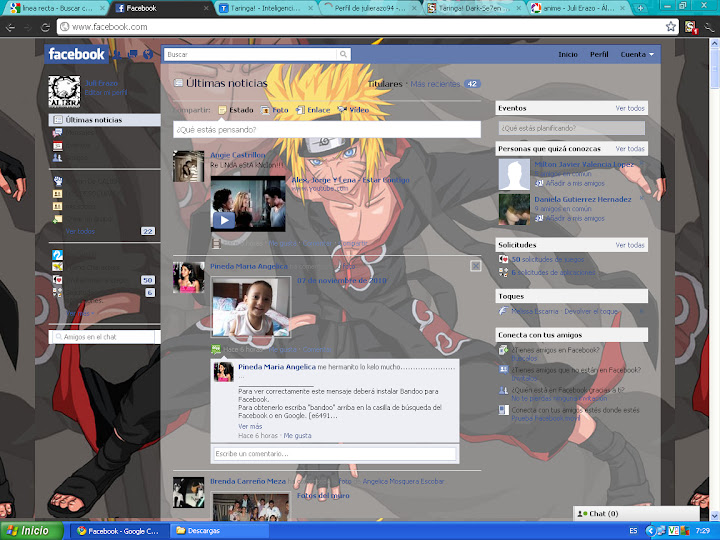Open Windows Inicio start button
Screen dimensions: 720x540
click(x=31, y=531)
